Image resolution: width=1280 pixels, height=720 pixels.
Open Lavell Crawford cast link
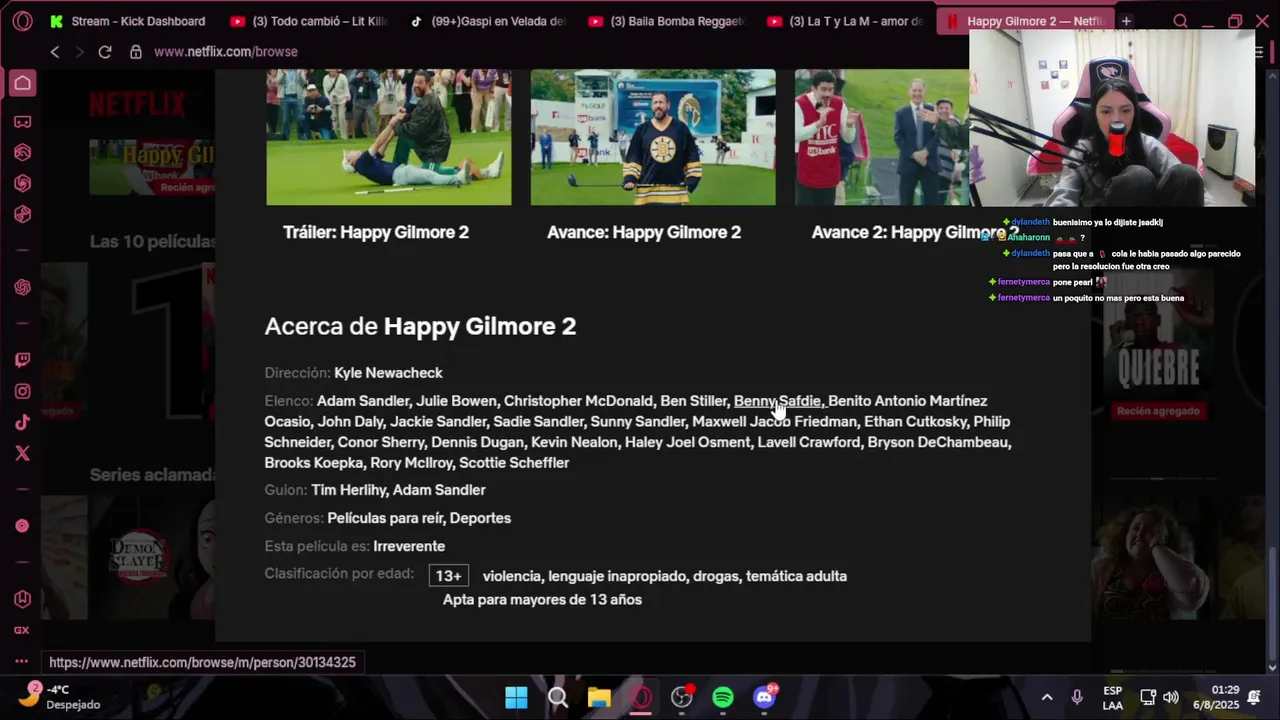(808, 442)
